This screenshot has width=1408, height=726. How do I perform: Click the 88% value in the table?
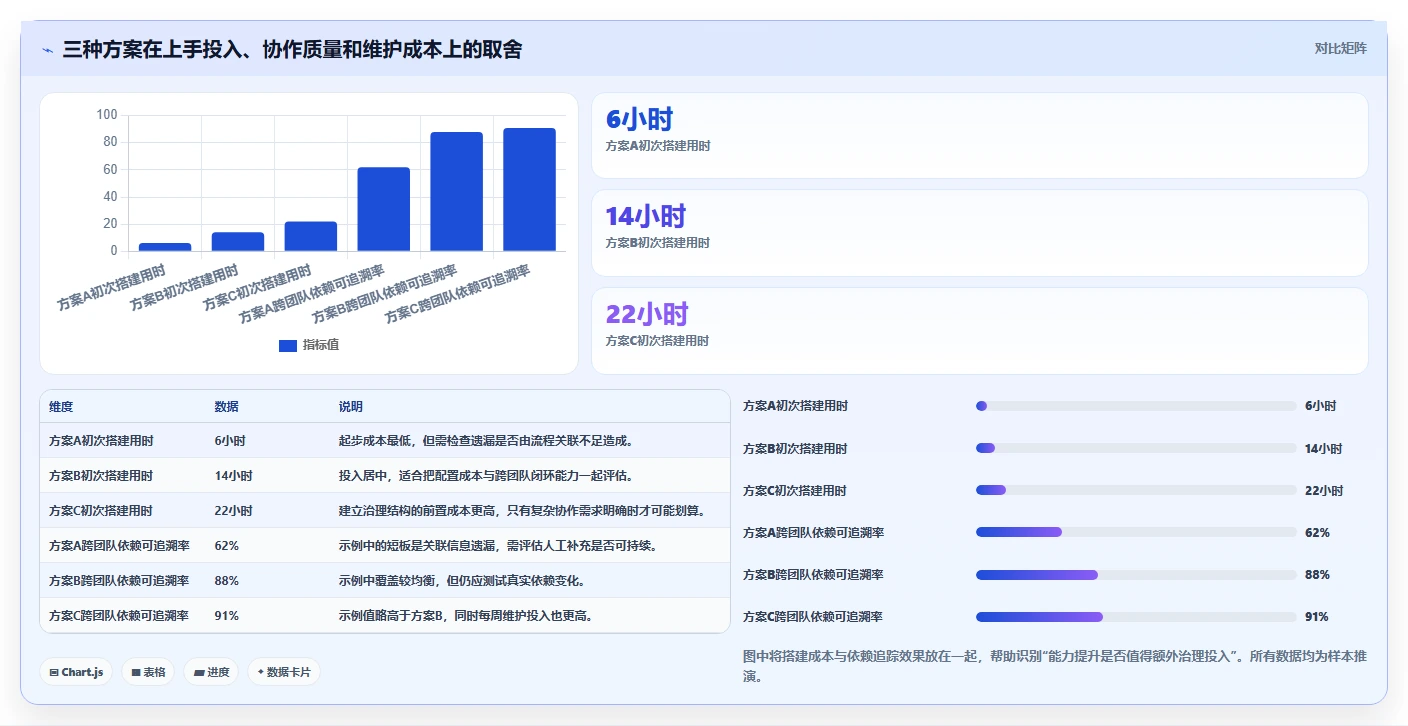(x=226, y=581)
